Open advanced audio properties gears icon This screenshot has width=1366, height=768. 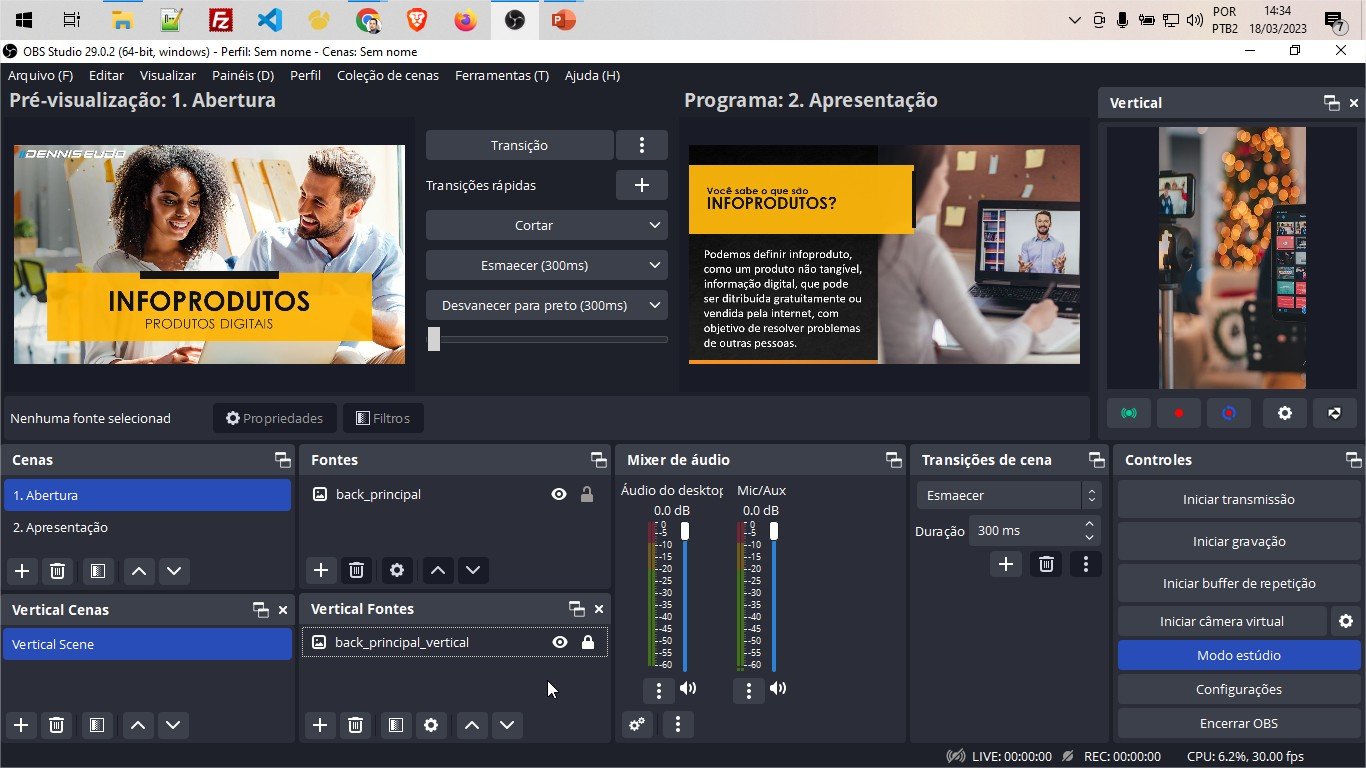pos(637,725)
